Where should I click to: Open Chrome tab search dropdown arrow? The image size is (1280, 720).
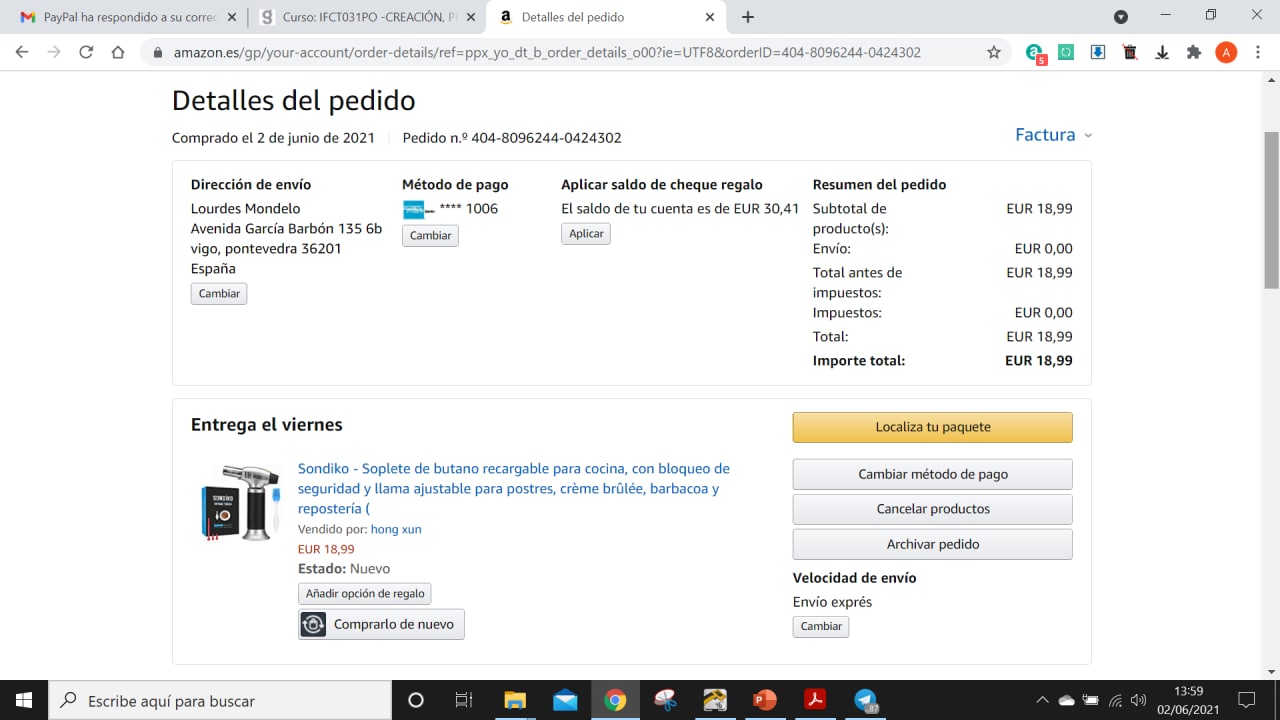click(x=1121, y=17)
